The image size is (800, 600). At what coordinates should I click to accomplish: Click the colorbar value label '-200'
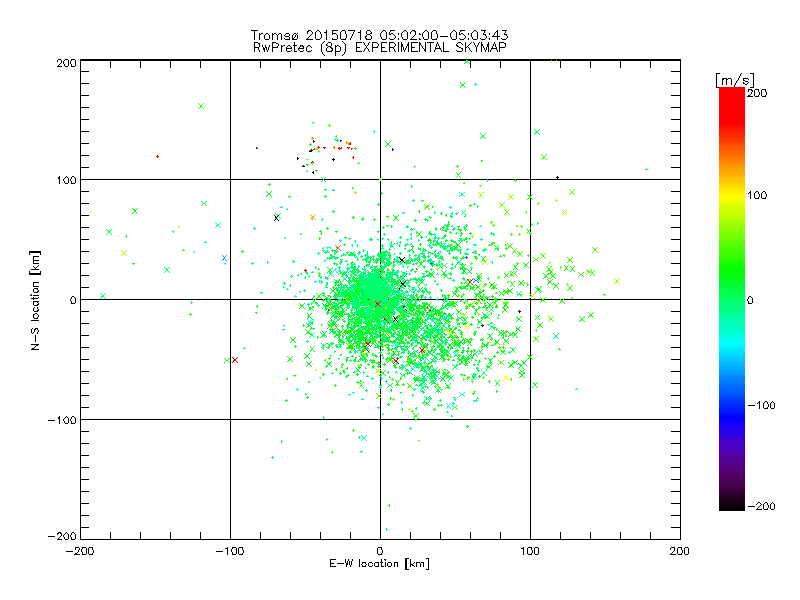pyautogui.click(x=761, y=506)
